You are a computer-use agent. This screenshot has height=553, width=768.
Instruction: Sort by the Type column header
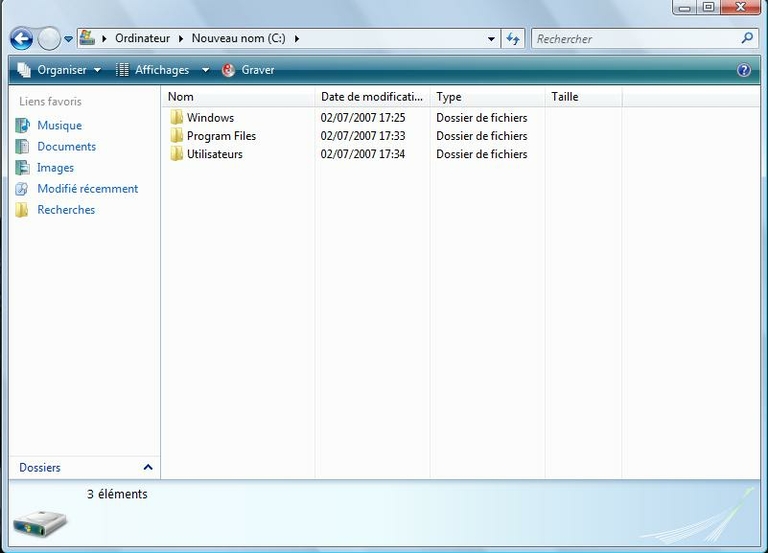coord(487,97)
